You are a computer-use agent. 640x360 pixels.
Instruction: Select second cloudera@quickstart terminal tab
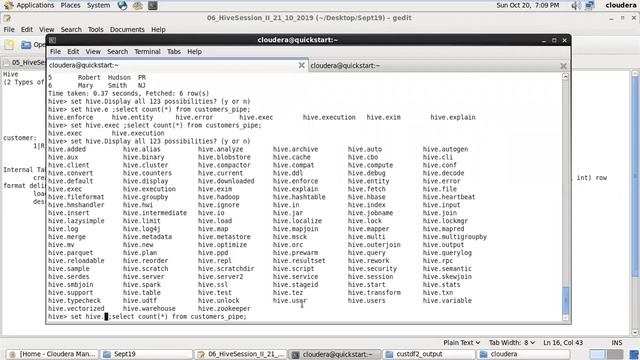tap(434, 65)
